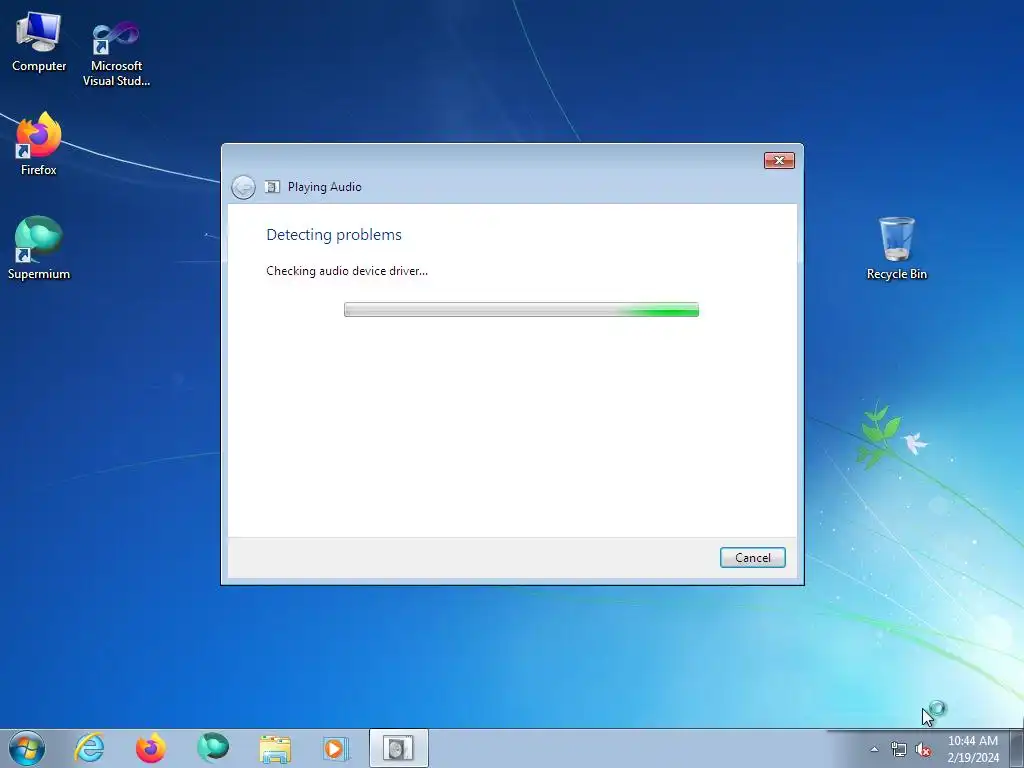Select the Computer desktop icon

click(x=39, y=42)
